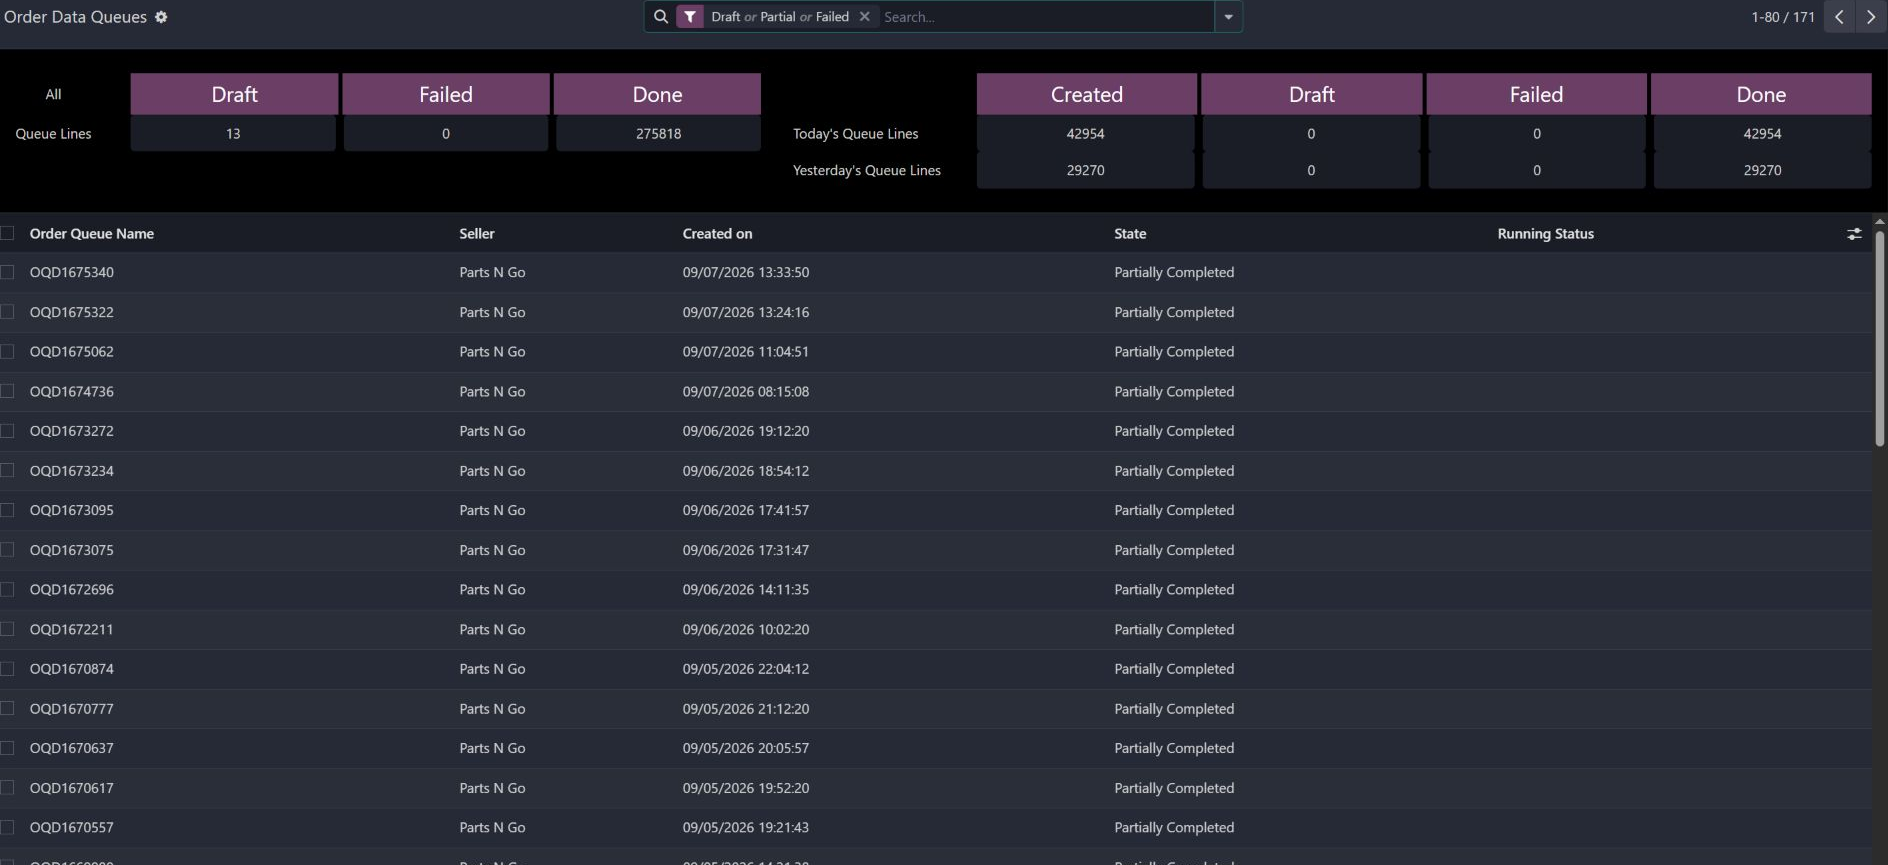Image resolution: width=1888 pixels, height=865 pixels.
Task: Click the list vertical scrollbar thumb
Action: (1880, 338)
